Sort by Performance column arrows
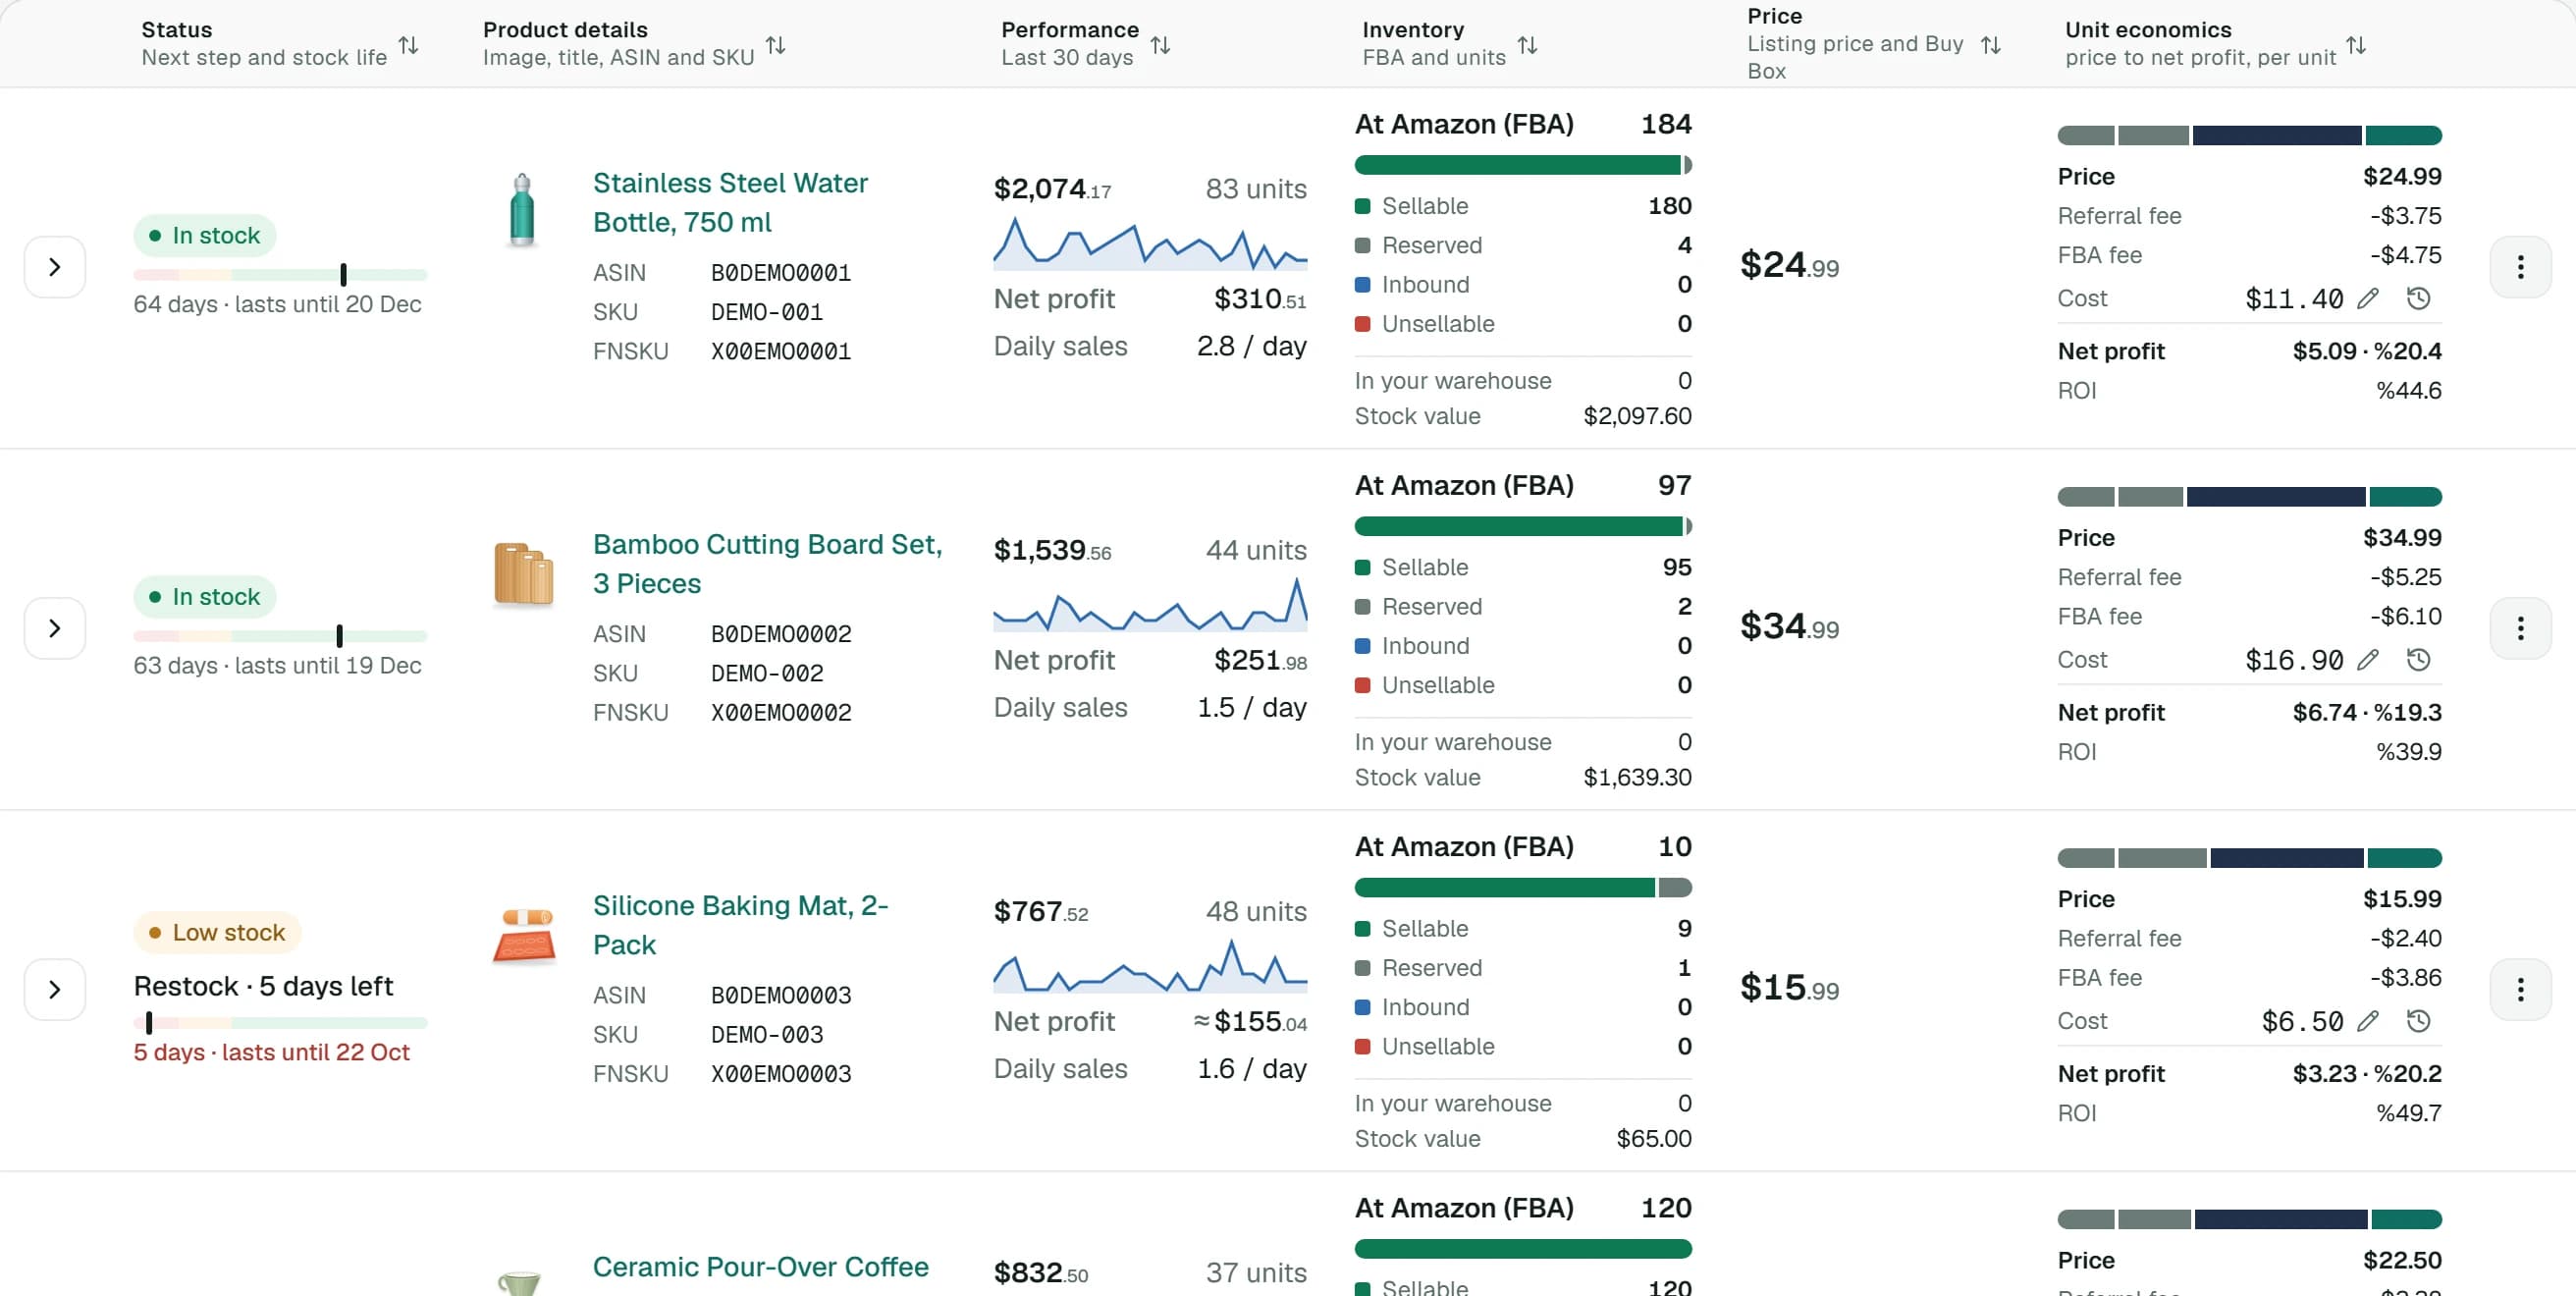This screenshot has height=1296, width=2576. (x=1160, y=45)
